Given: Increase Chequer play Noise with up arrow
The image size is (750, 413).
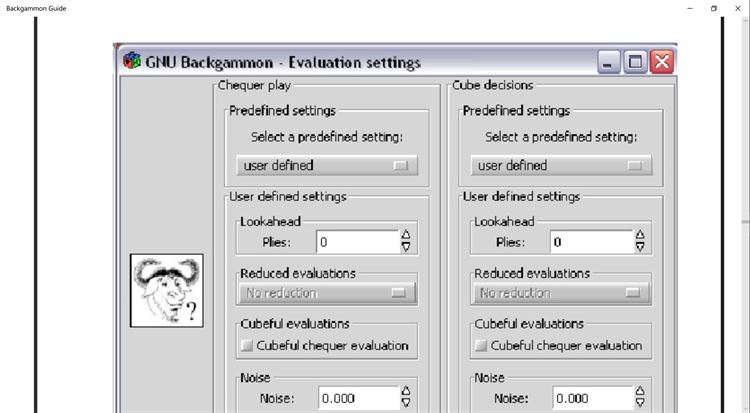Looking at the screenshot, I should click(406, 391).
